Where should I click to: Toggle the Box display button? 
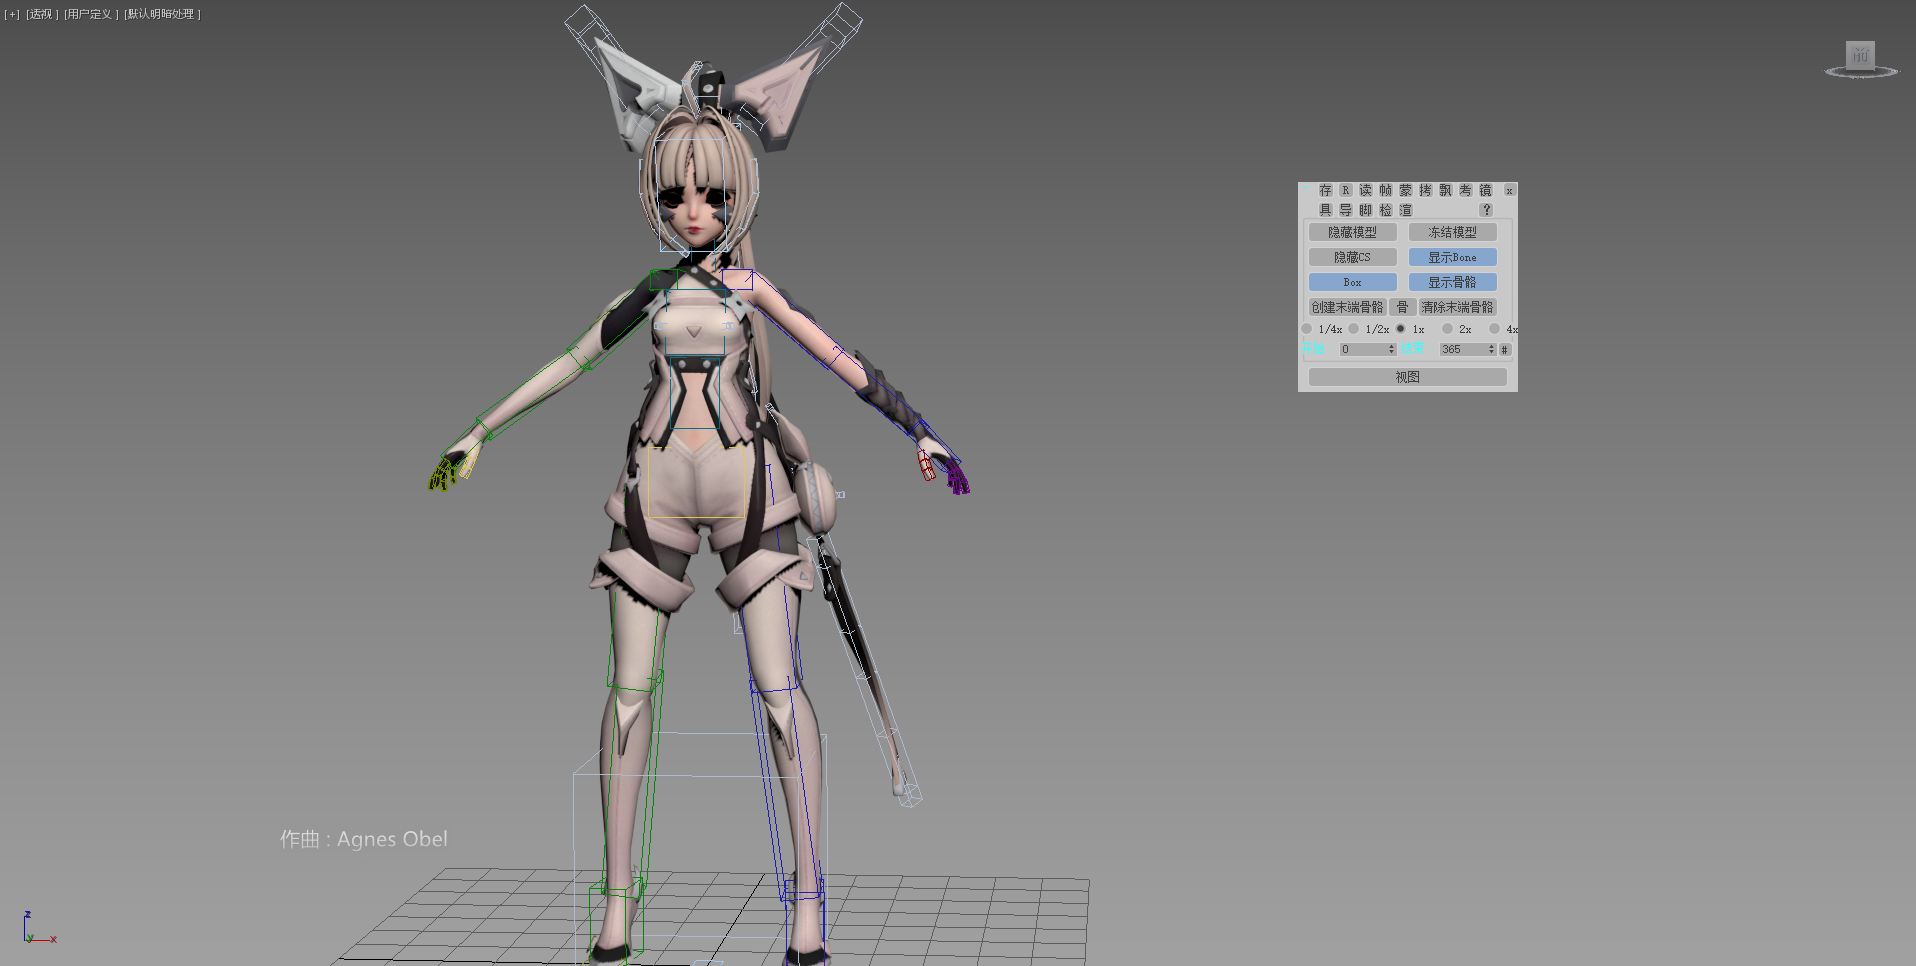point(1352,282)
